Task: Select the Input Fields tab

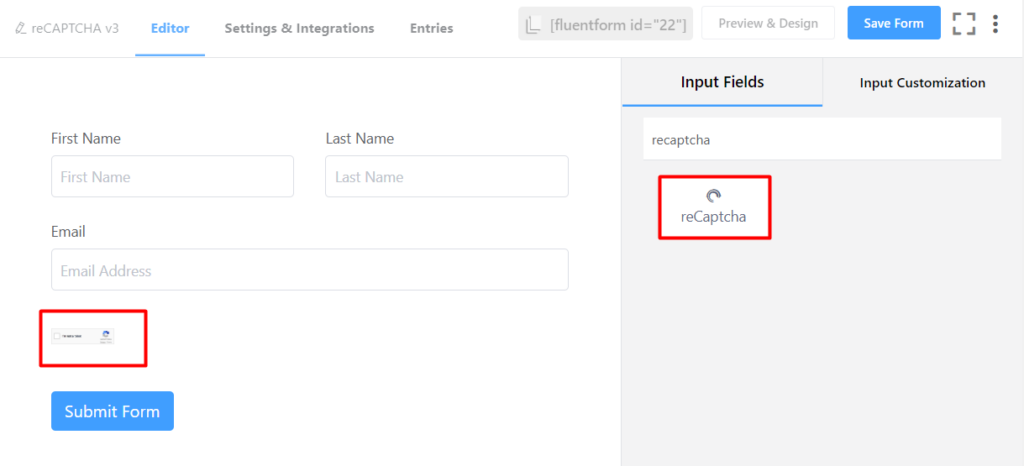Action: [x=722, y=82]
